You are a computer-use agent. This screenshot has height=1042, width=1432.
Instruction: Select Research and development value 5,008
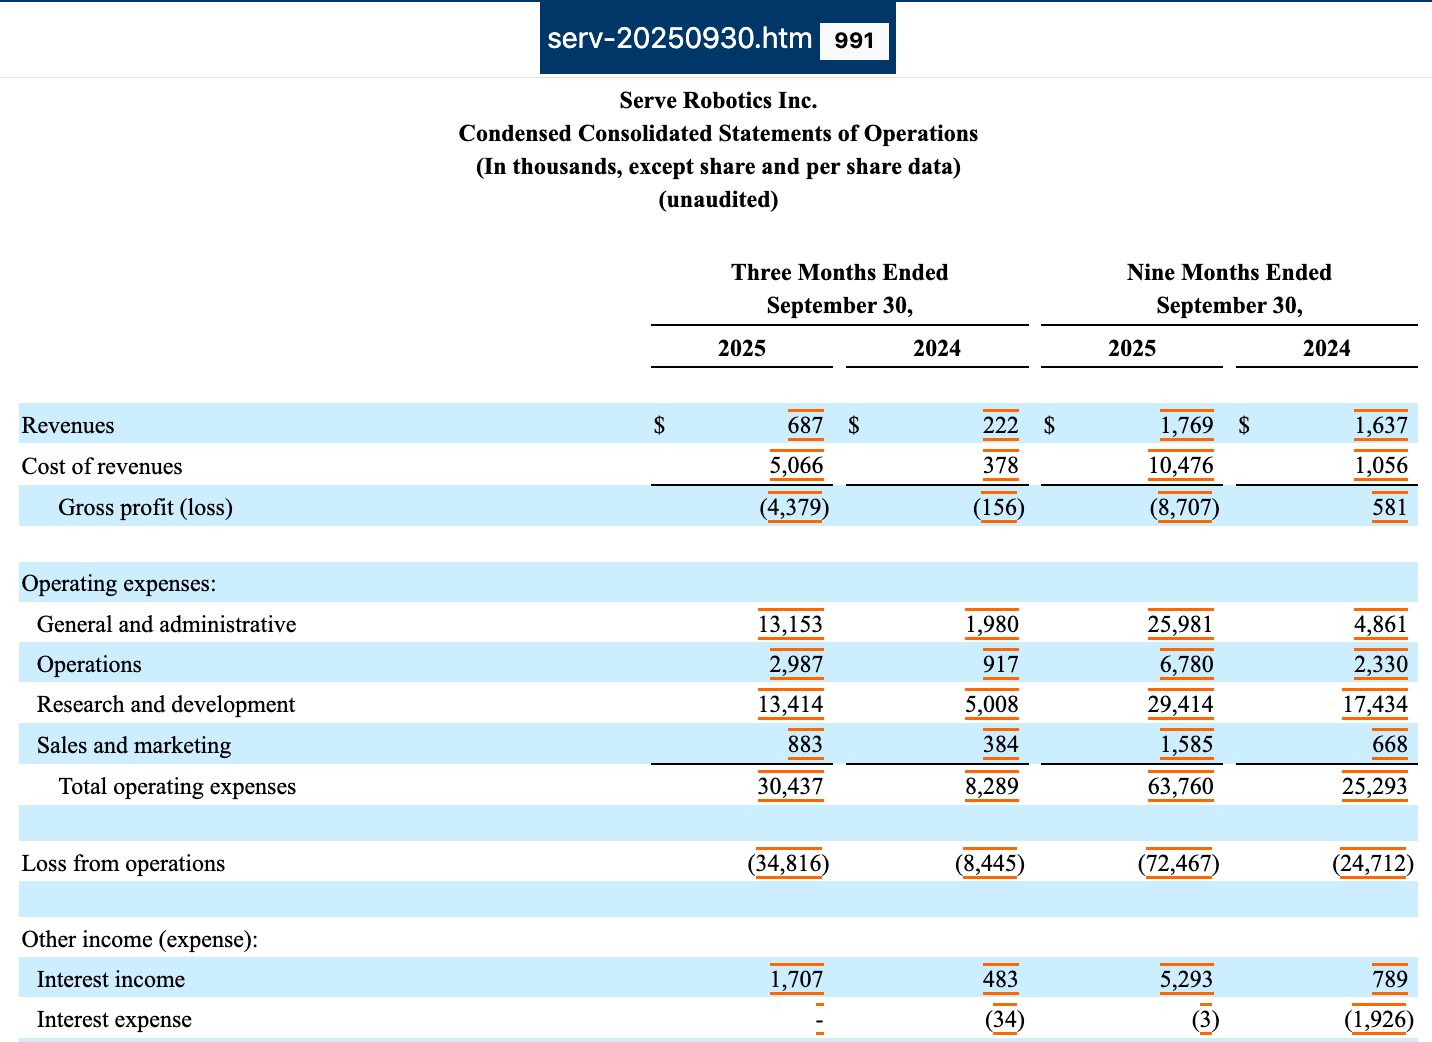[x=991, y=705]
